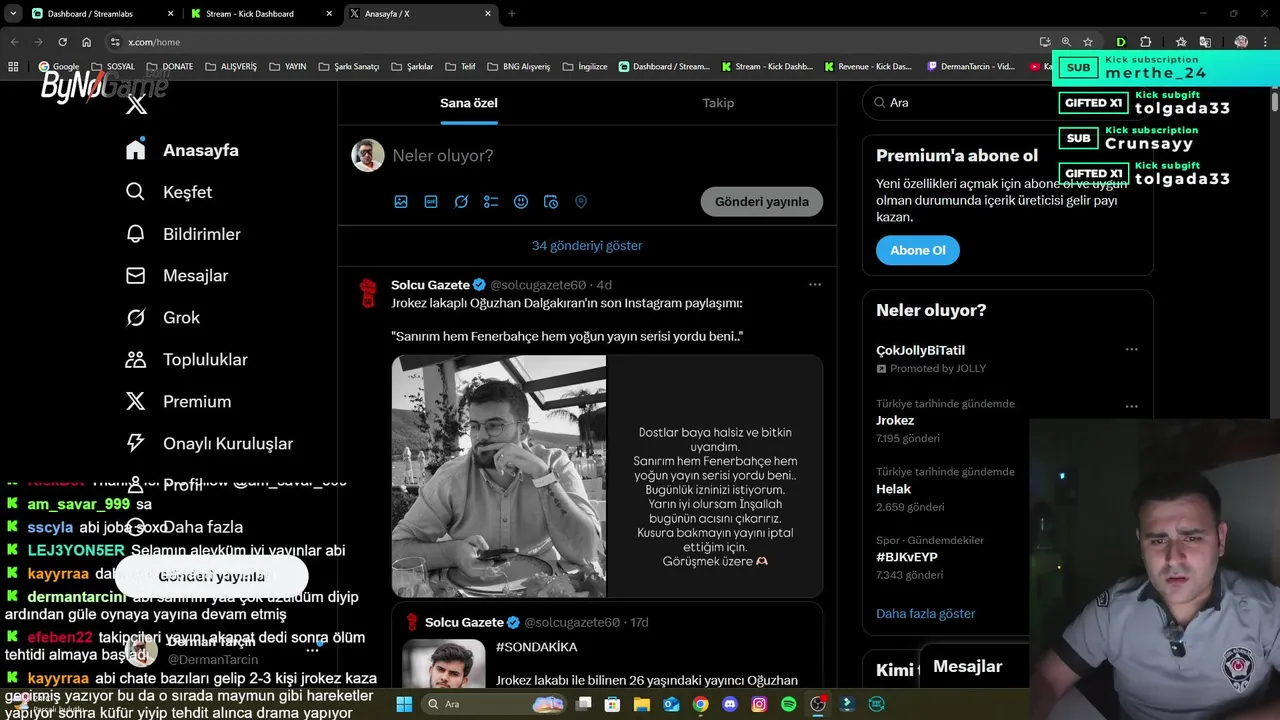The image size is (1280, 720).
Task: Open SOSYAL bookmarks folder
Action: (x=113, y=67)
